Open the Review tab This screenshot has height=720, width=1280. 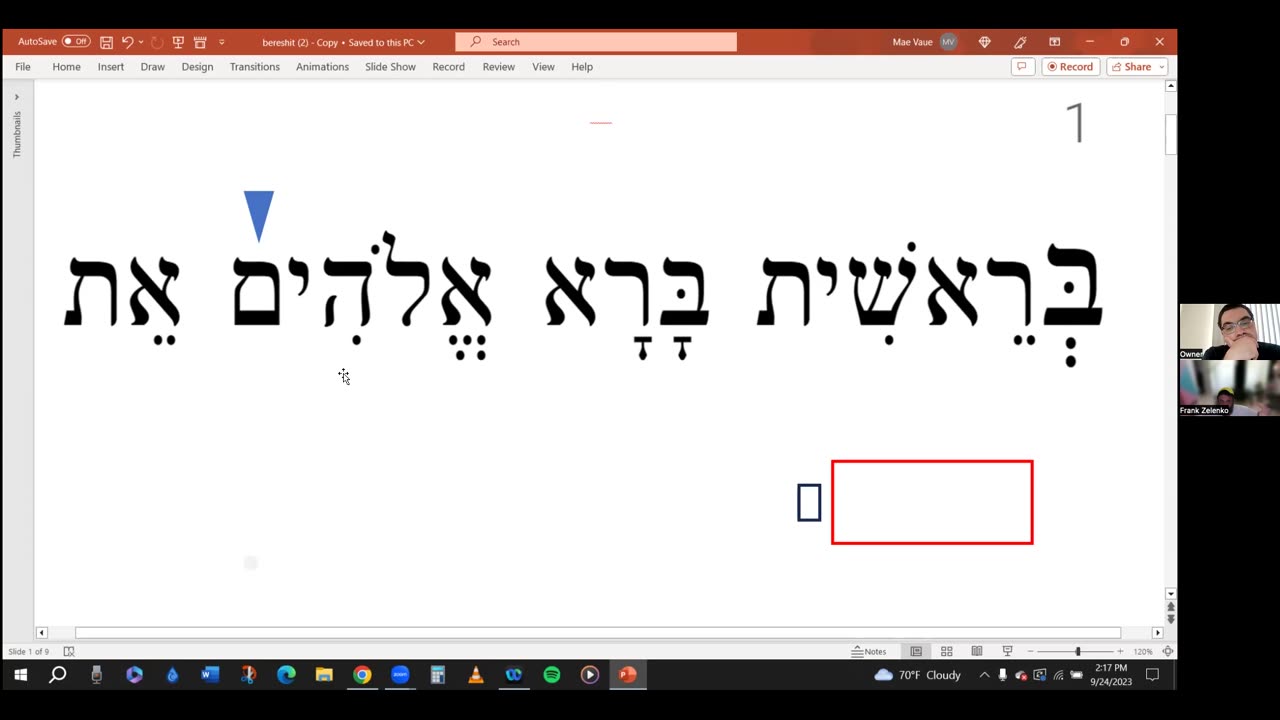[498, 67]
